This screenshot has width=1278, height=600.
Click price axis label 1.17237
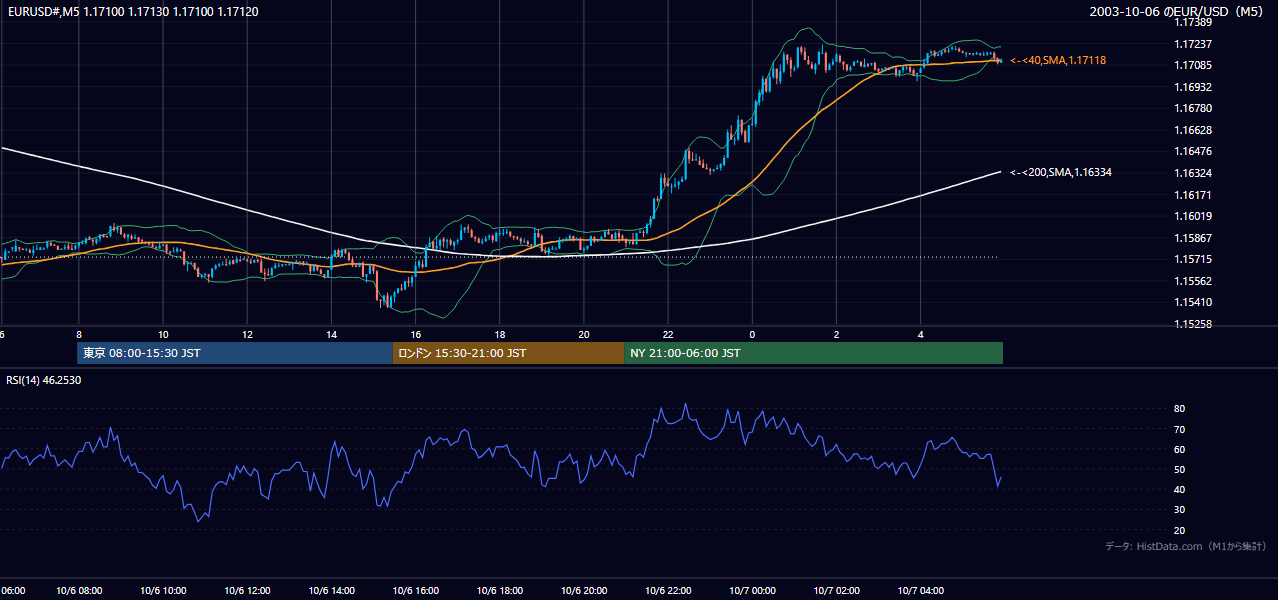(1193, 44)
